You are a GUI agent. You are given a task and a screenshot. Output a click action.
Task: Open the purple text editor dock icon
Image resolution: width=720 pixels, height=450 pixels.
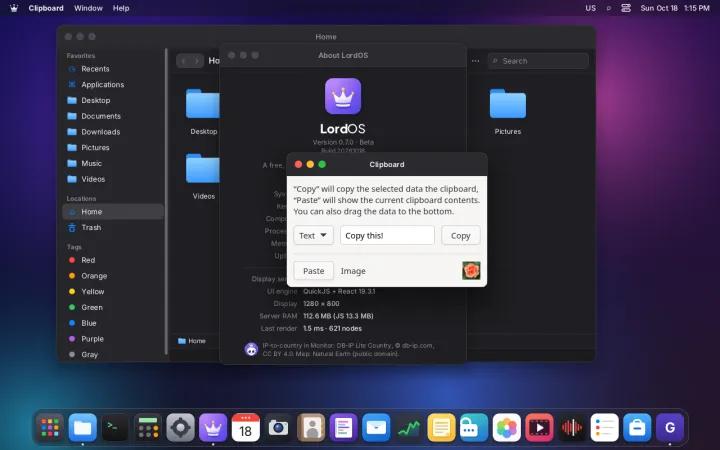(343, 428)
